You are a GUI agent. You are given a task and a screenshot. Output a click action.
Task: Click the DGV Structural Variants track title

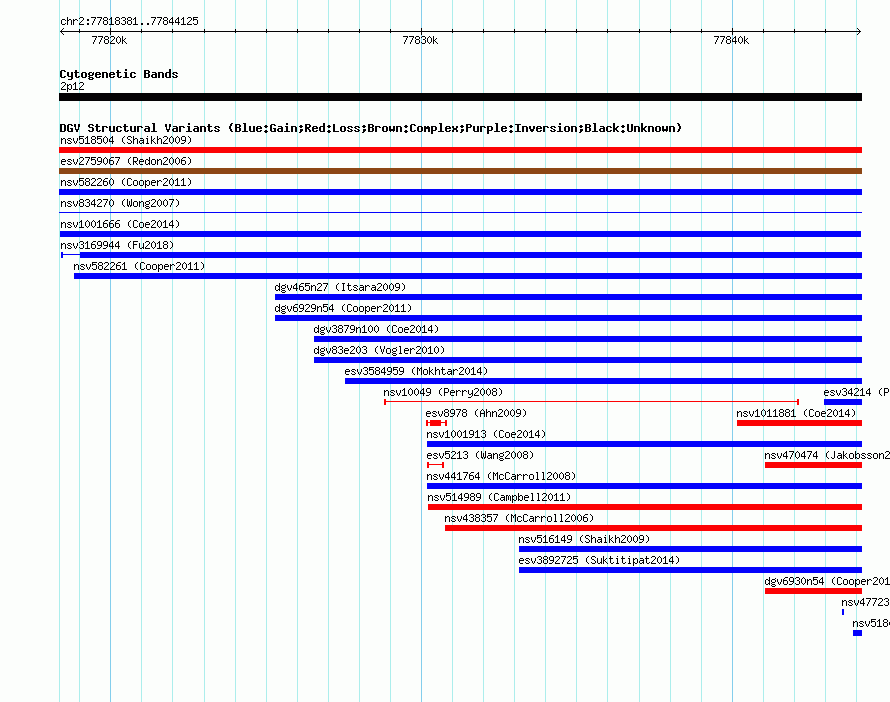point(370,128)
